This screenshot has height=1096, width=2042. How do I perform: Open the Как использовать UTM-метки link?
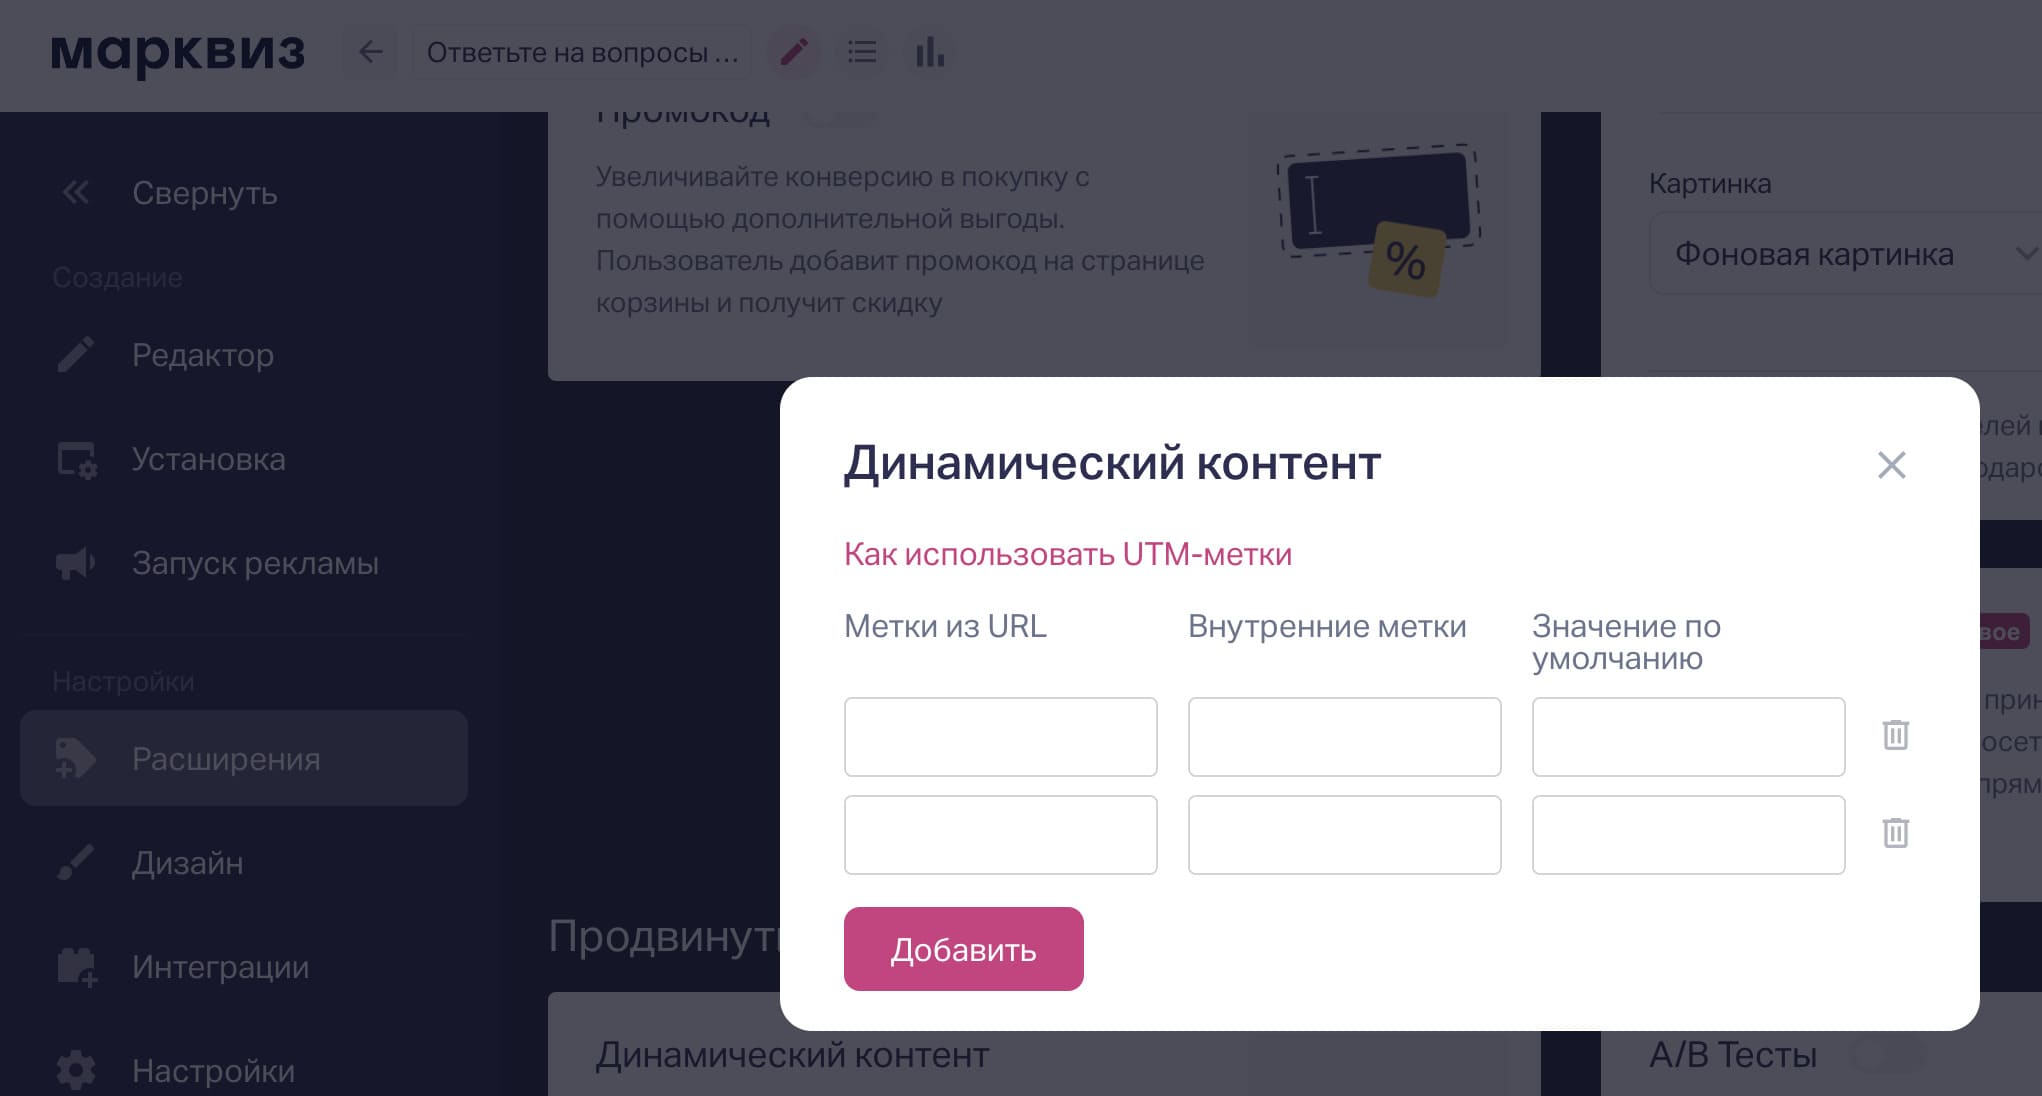(x=1067, y=553)
